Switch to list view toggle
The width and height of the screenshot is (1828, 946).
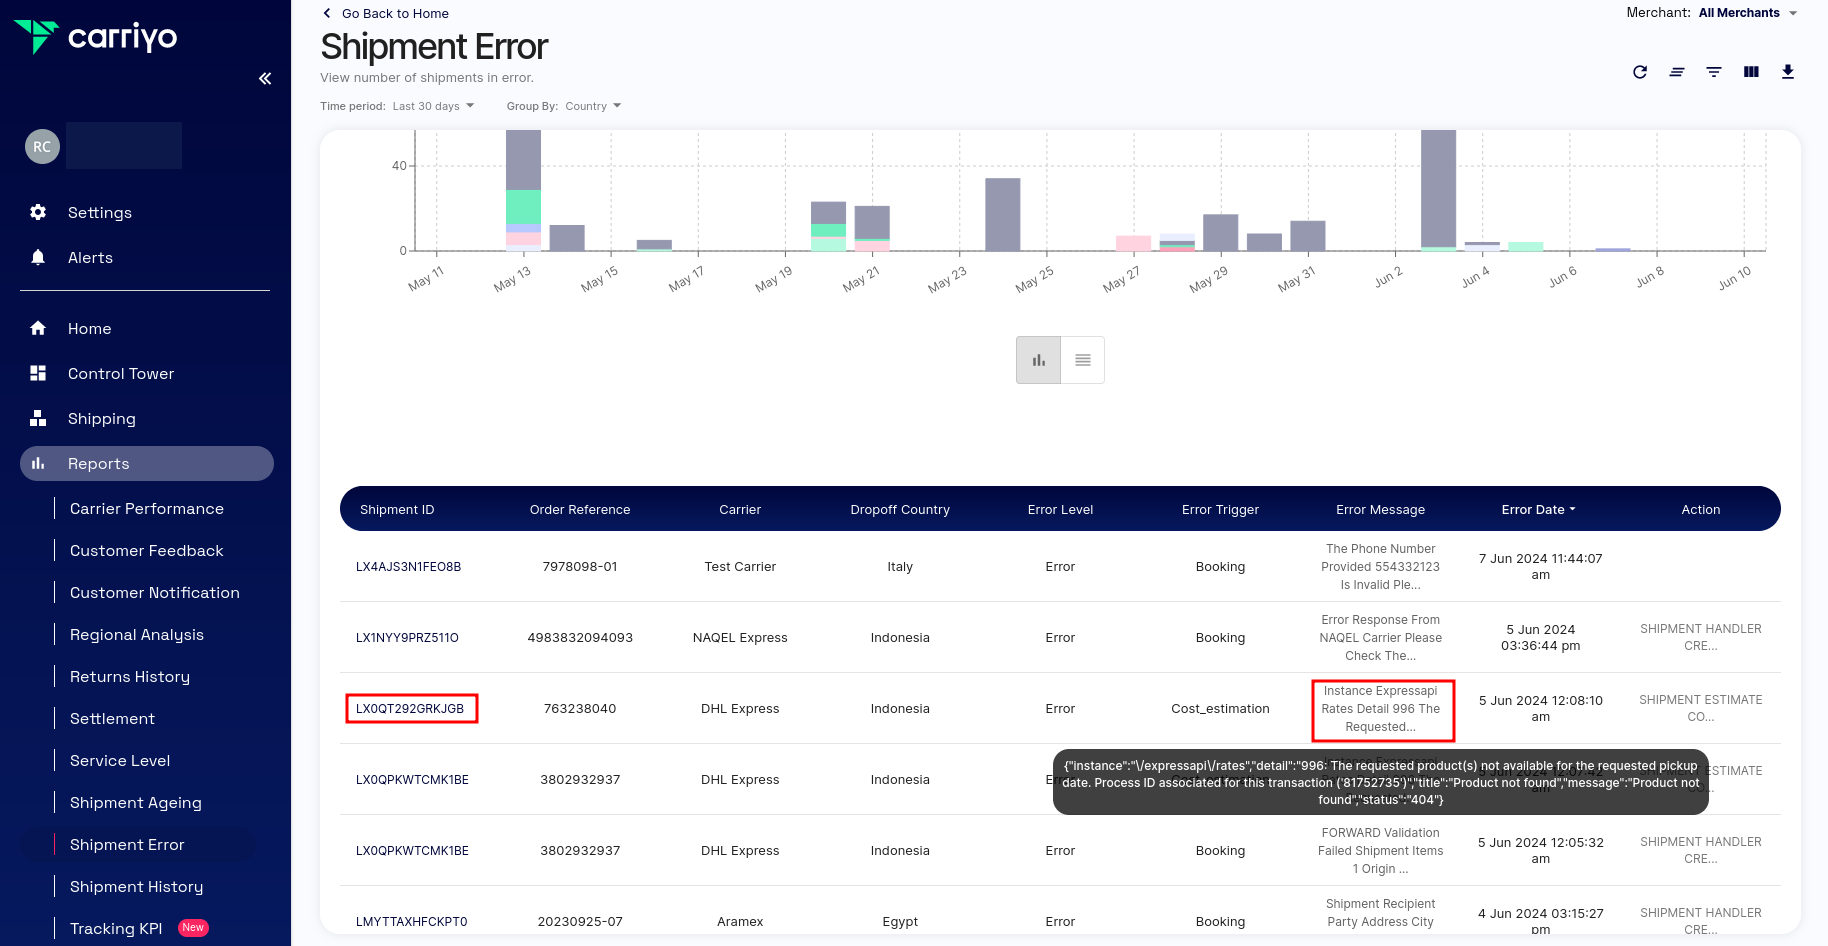(1083, 360)
